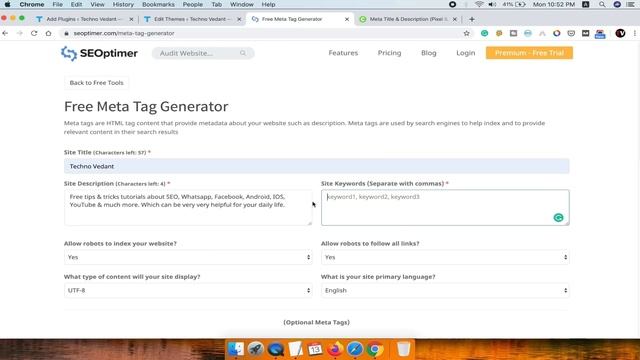
Task: Open the Pricing link
Action: pos(389,53)
